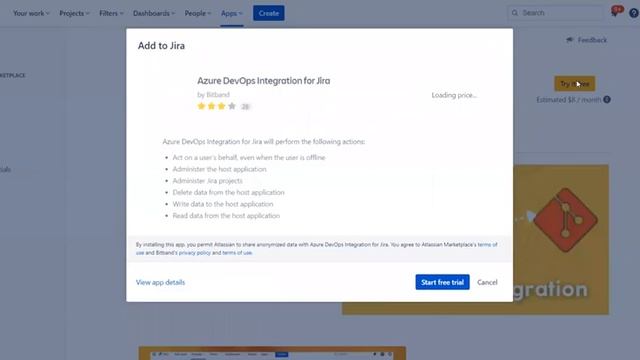
Task: Open the notifications bell icon
Action: (615, 12)
